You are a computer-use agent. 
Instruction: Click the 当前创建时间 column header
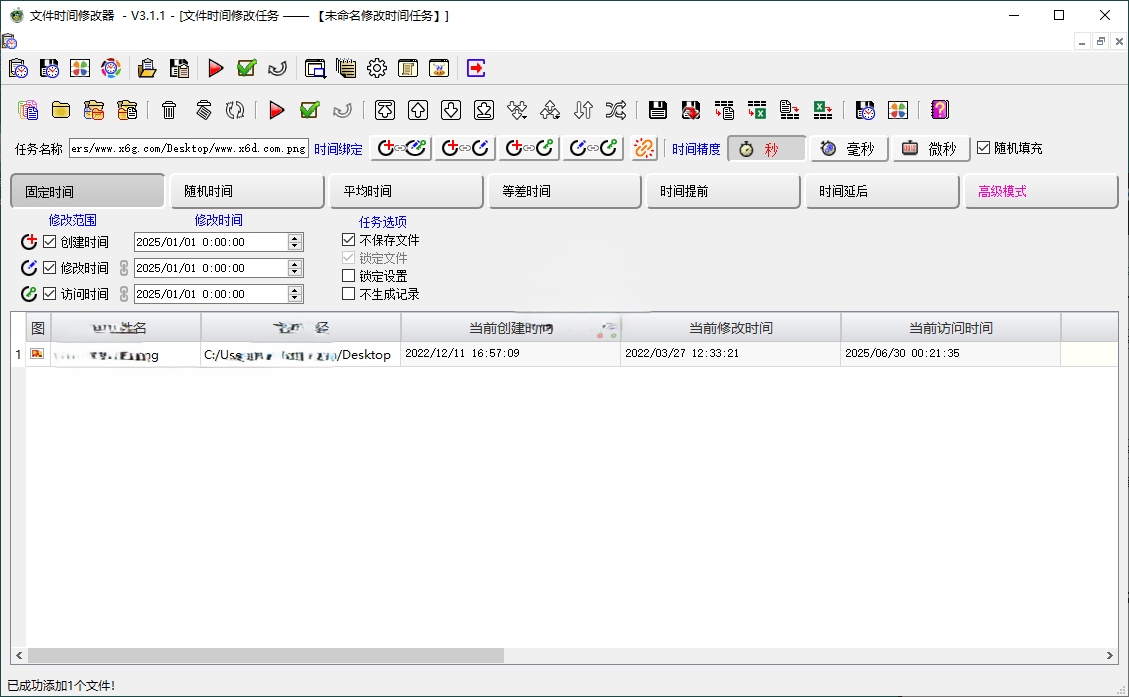(510, 328)
